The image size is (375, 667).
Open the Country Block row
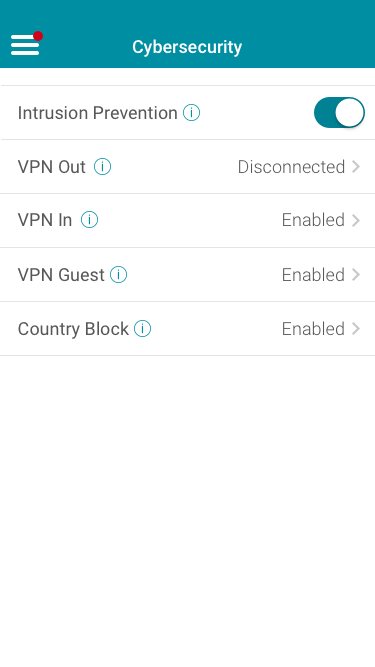[x=188, y=329]
